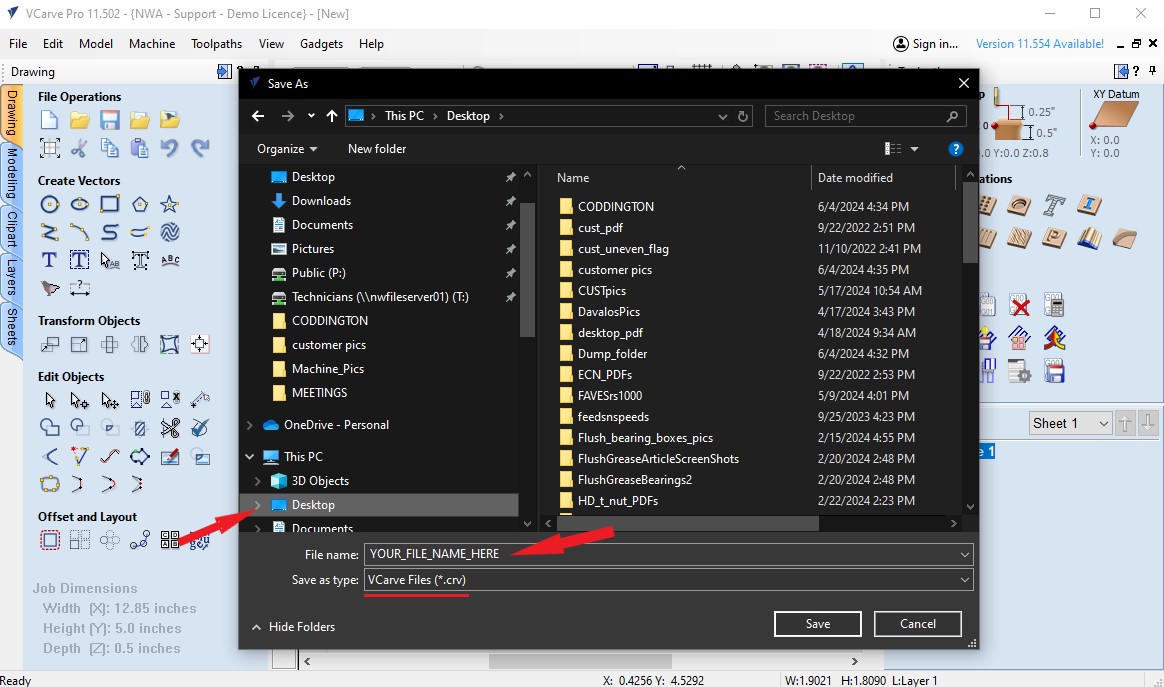1164x687 pixels.
Task: Select the Draw Polygon tool
Action: (x=140, y=204)
